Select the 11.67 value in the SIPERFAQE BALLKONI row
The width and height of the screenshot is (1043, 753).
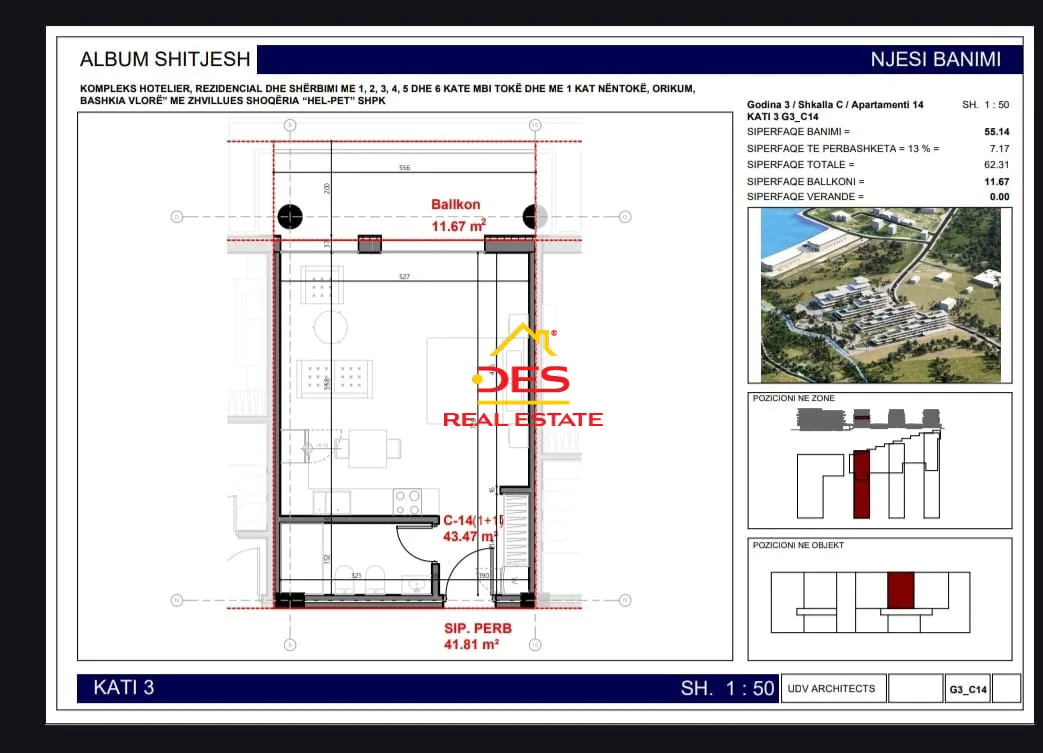point(996,181)
